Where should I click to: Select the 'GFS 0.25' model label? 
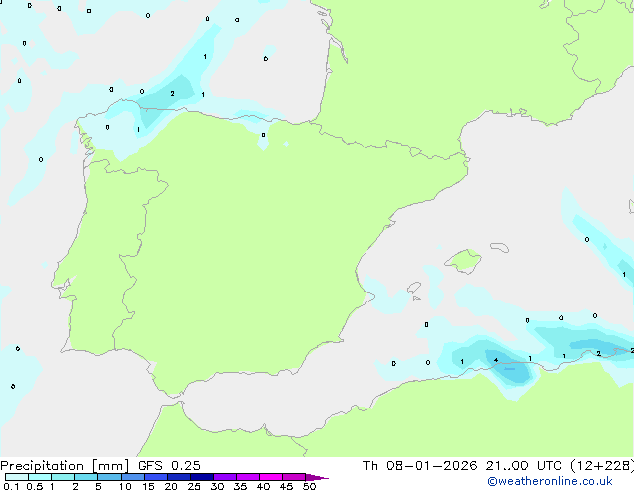(169, 466)
